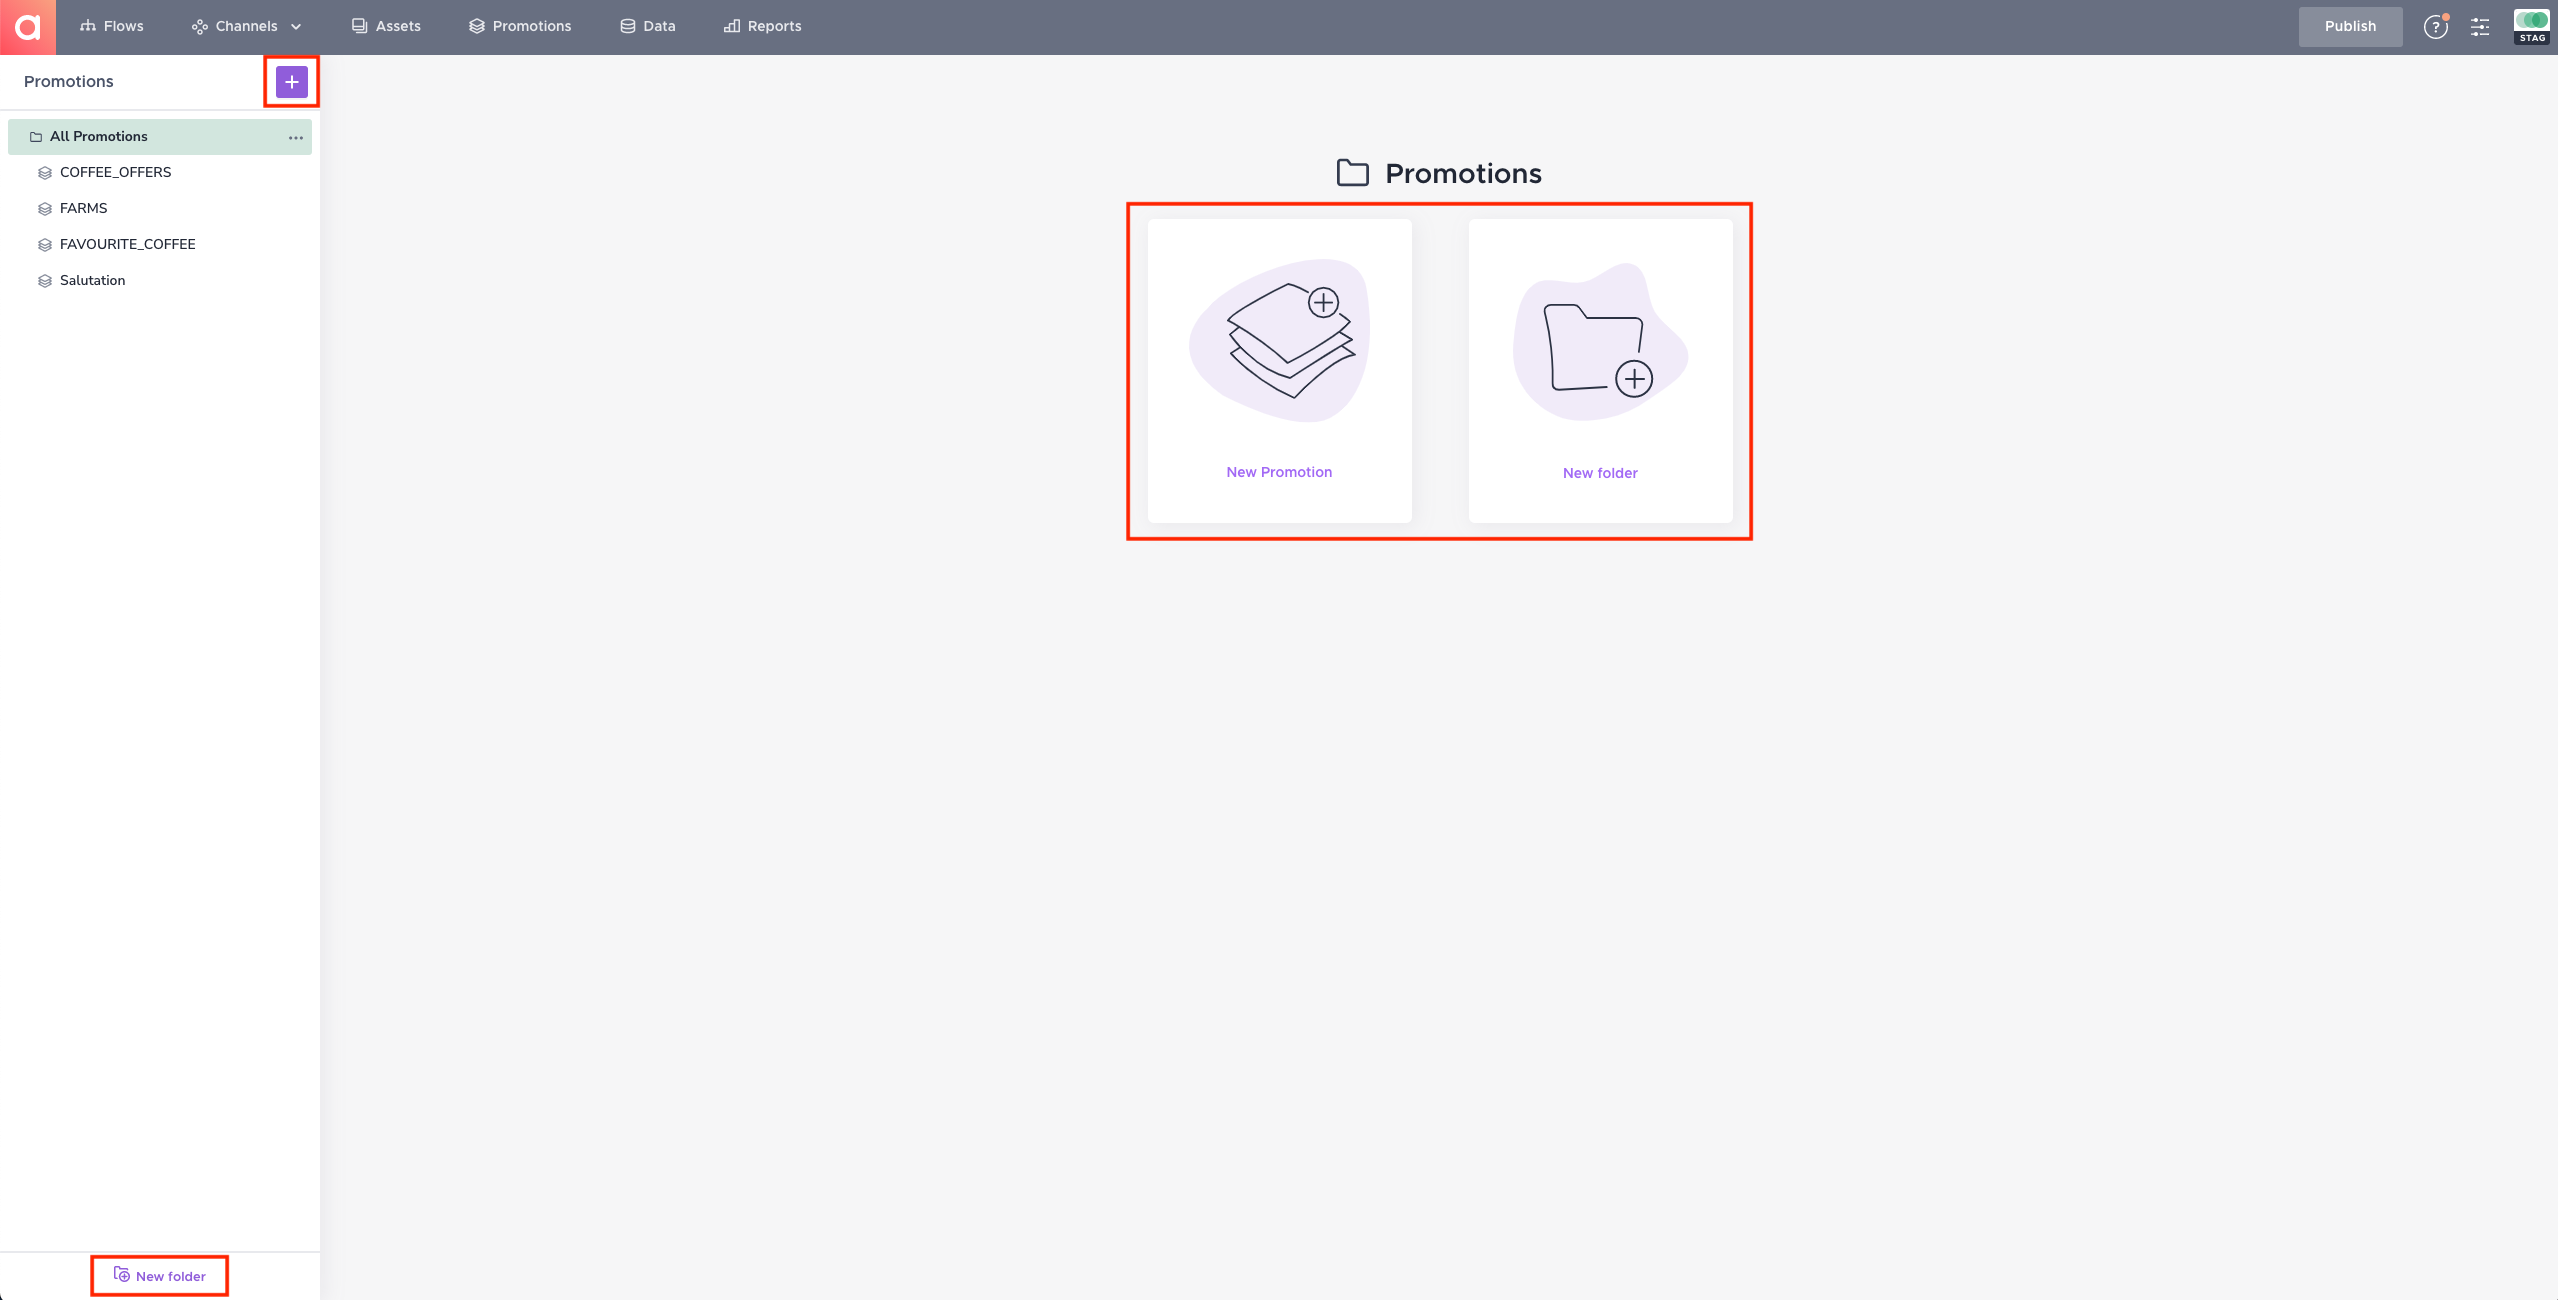2558x1300 pixels.
Task: Click the purple plus add button
Action: 292,82
